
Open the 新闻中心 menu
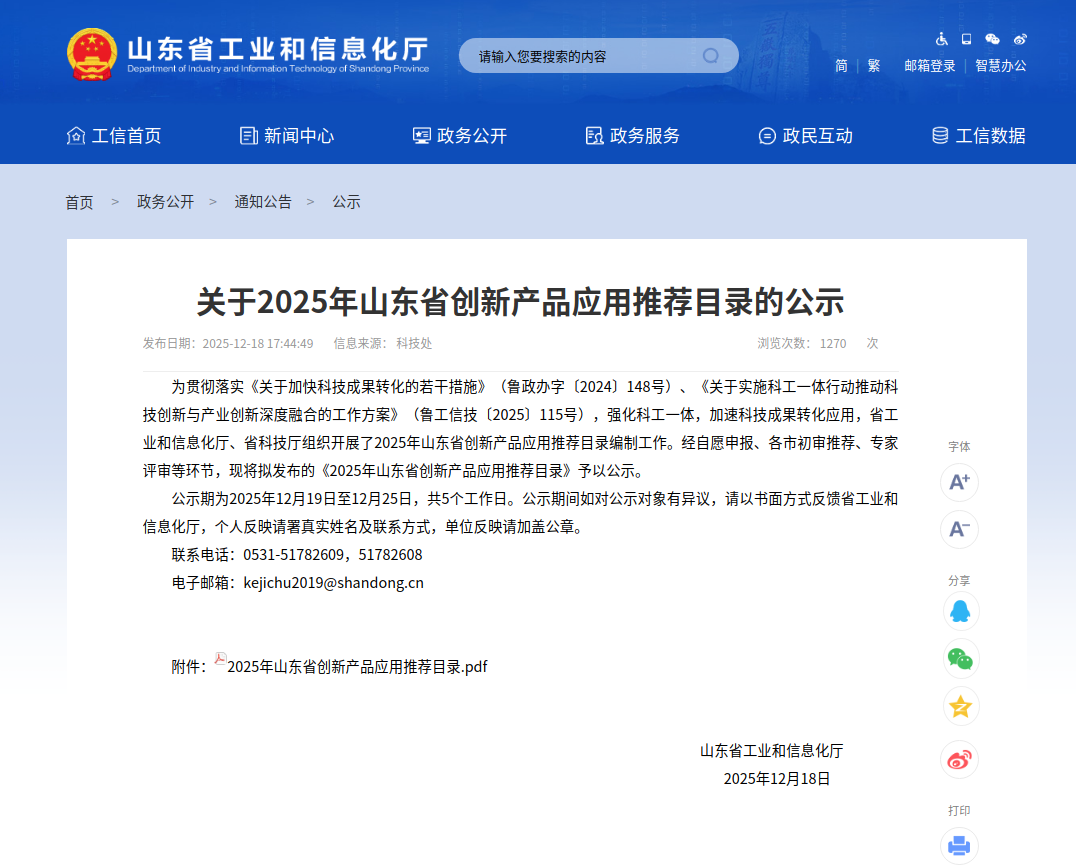pyautogui.click(x=289, y=136)
